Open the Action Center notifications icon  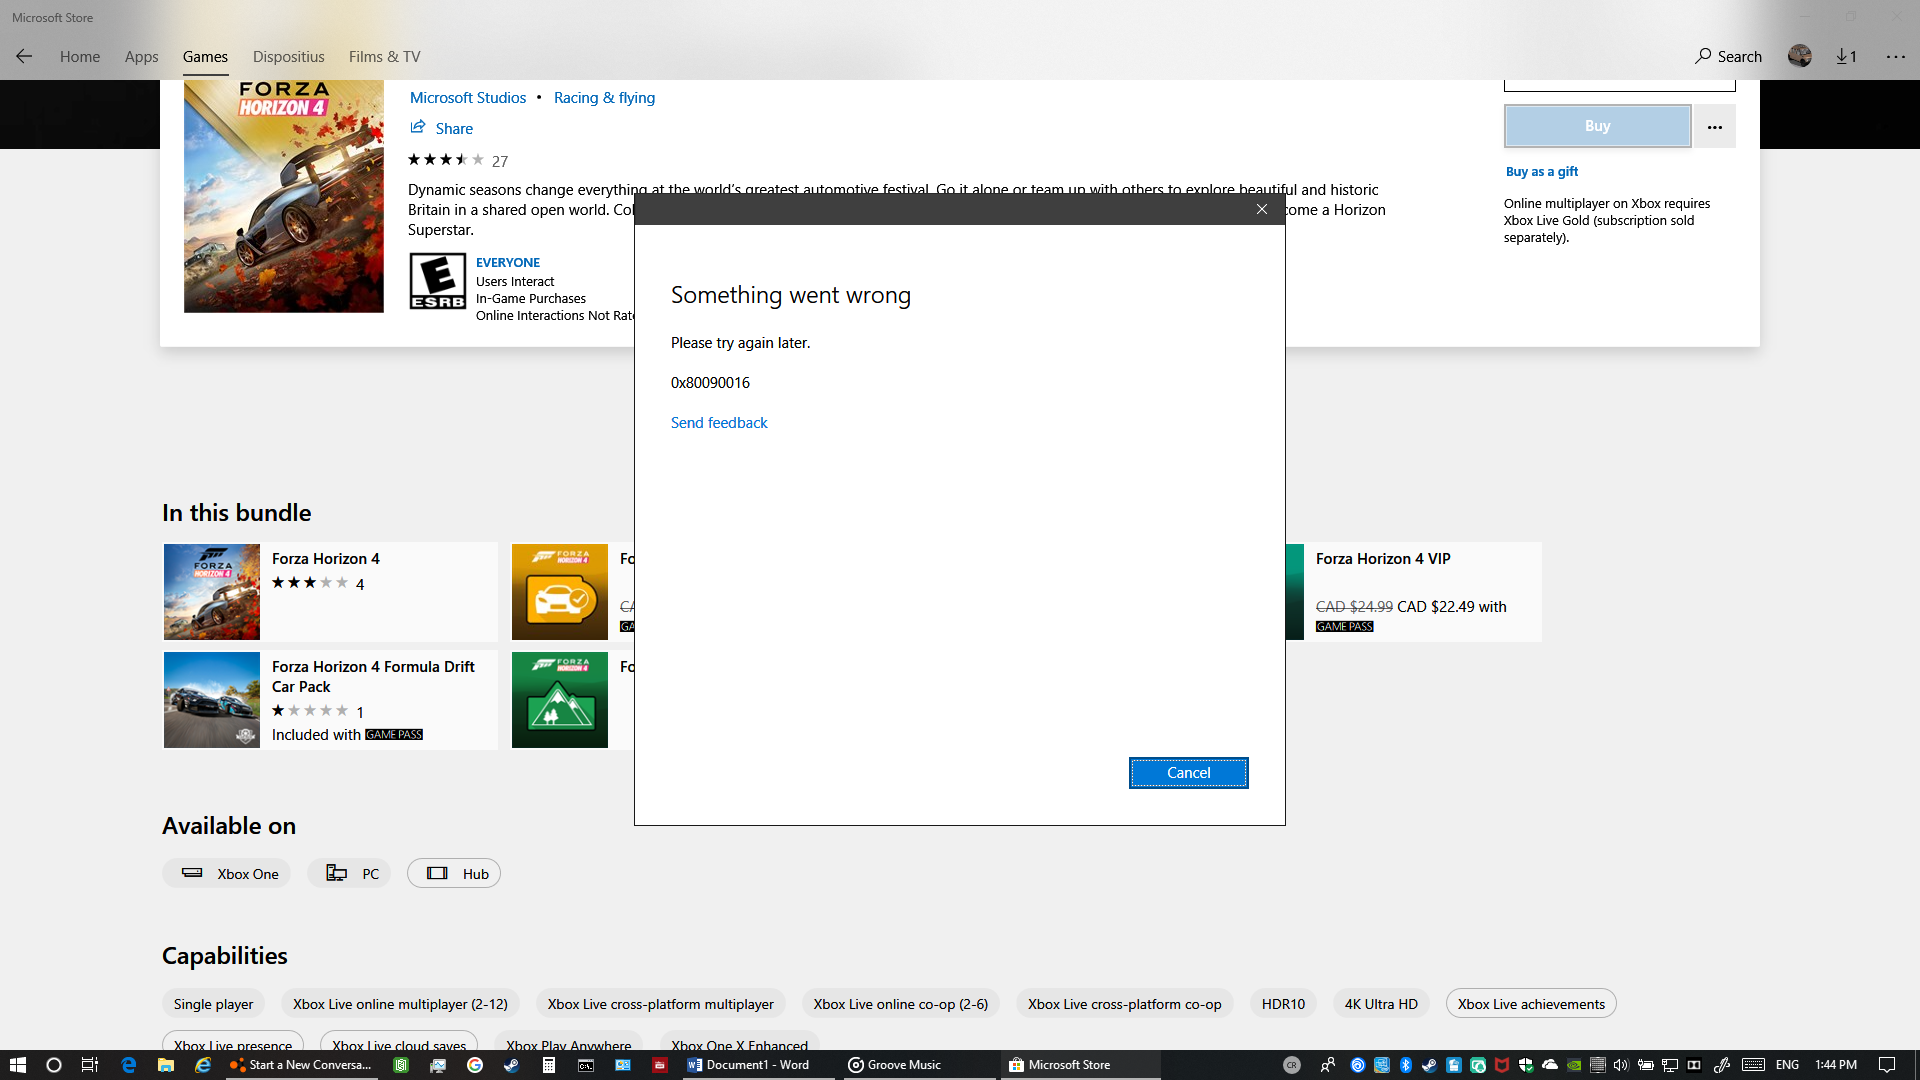[1887, 1065]
